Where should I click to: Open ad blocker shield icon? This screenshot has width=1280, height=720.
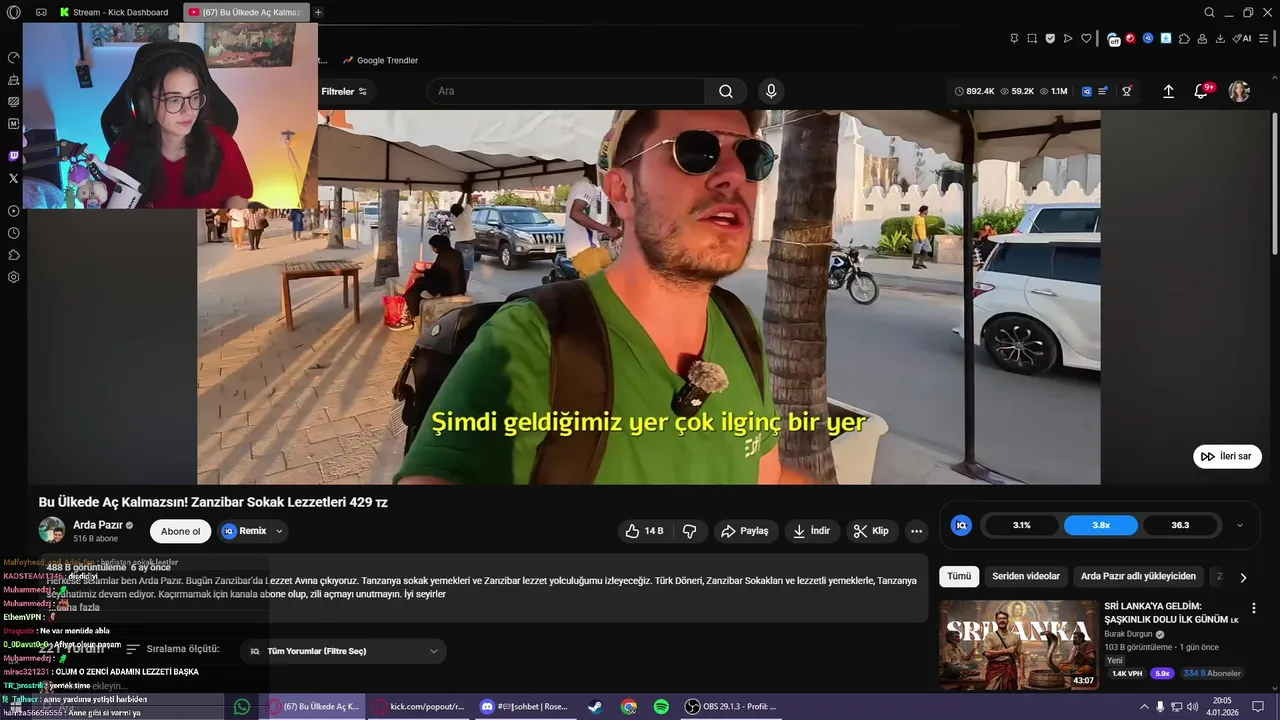(x=1050, y=39)
